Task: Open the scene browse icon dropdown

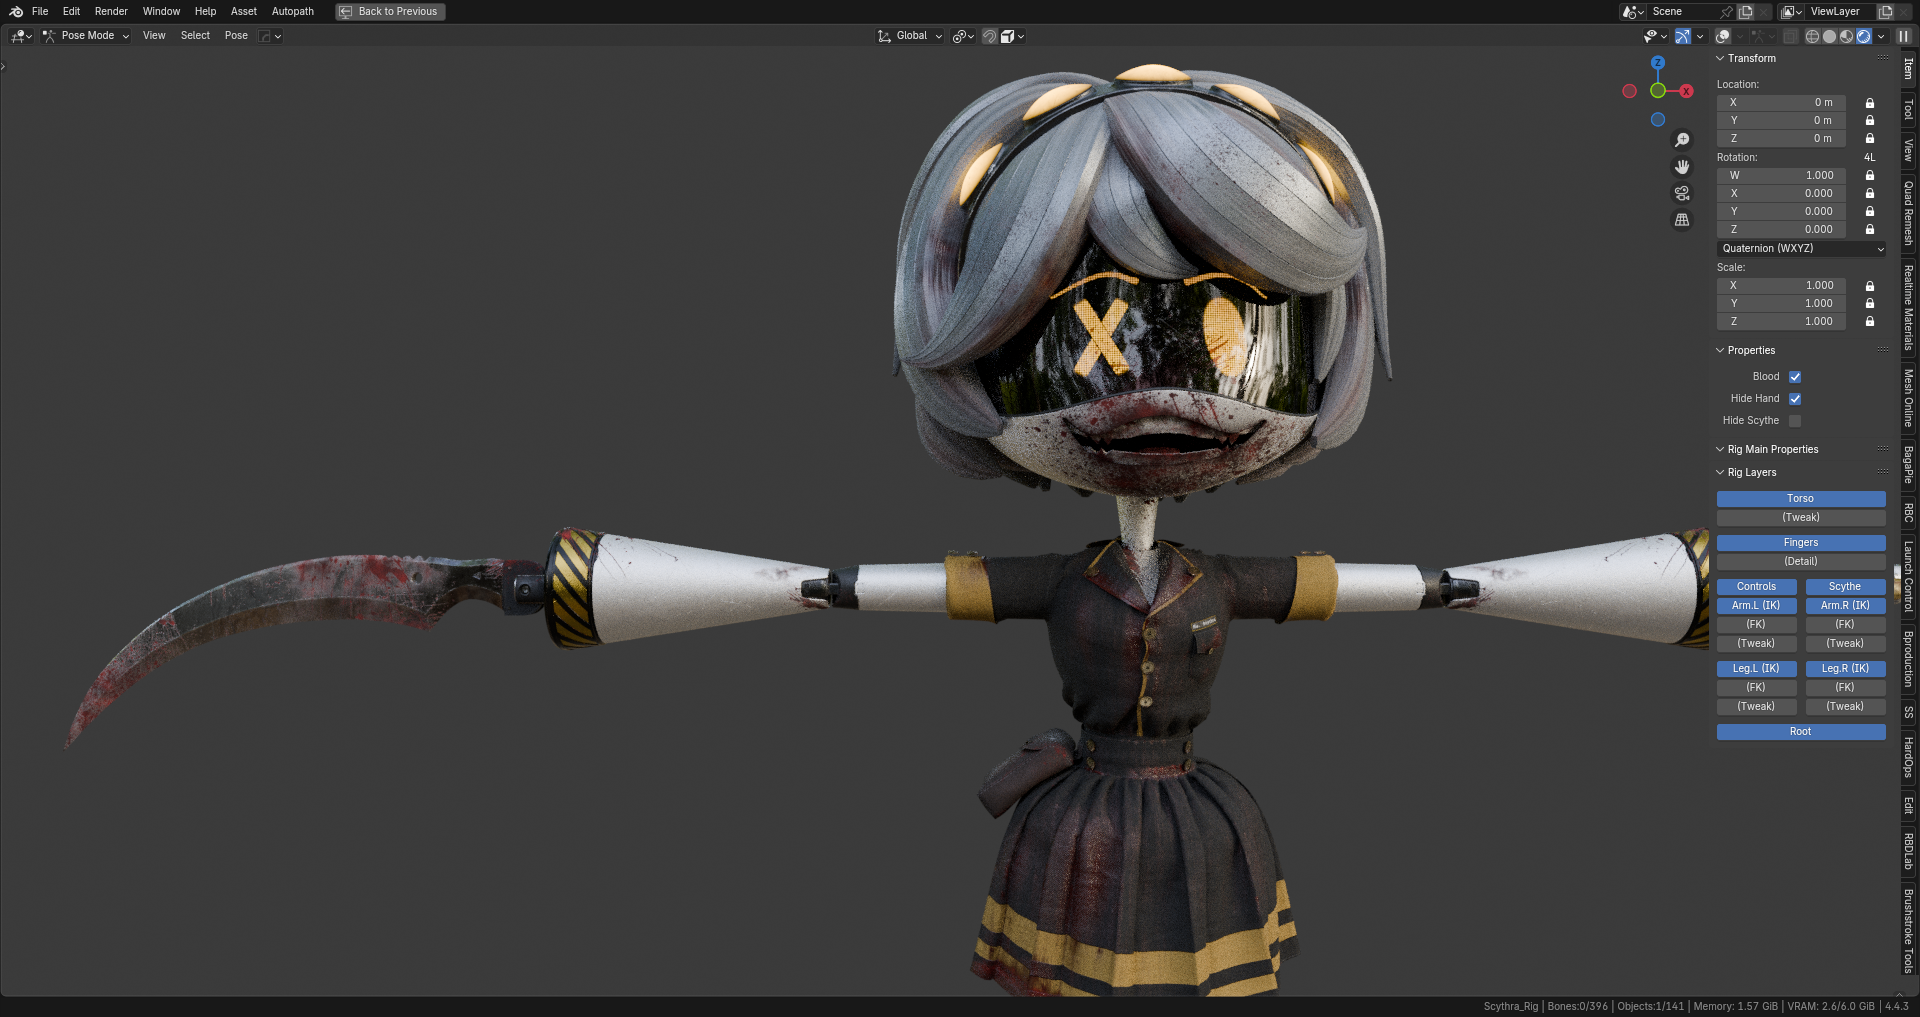Action: point(1633,12)
